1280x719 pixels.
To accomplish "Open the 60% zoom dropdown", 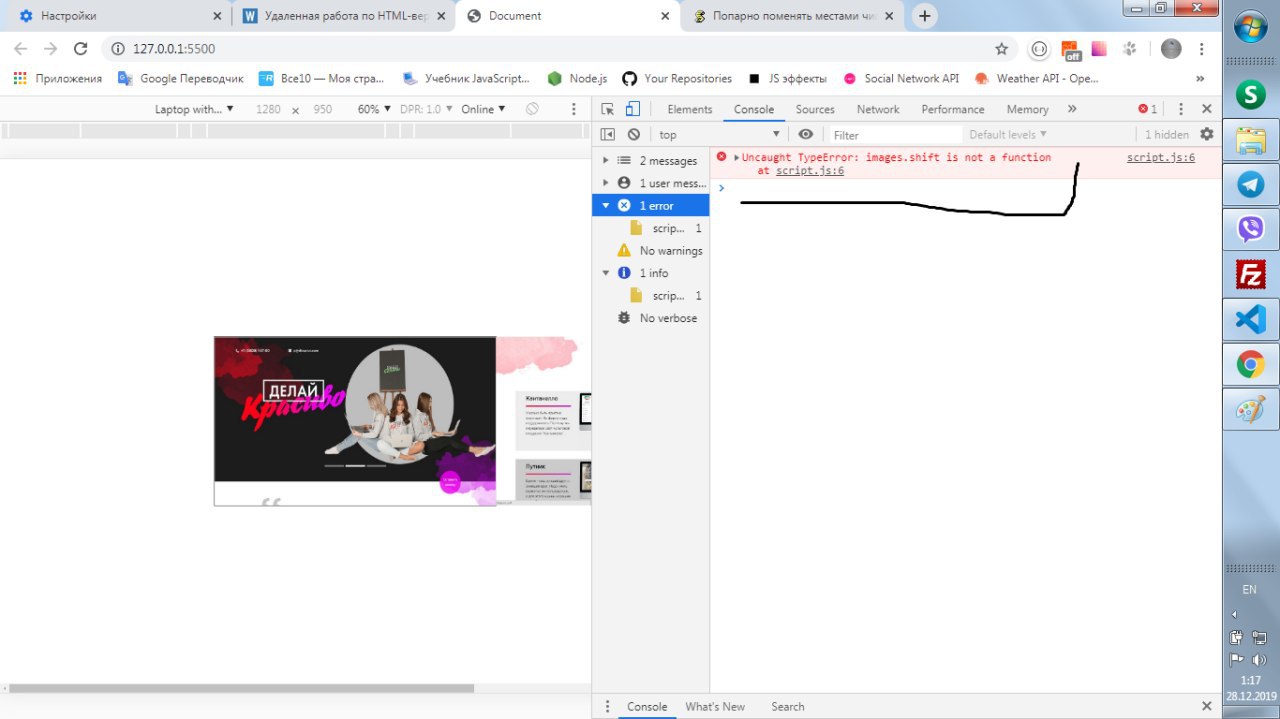I will [374, 109].
